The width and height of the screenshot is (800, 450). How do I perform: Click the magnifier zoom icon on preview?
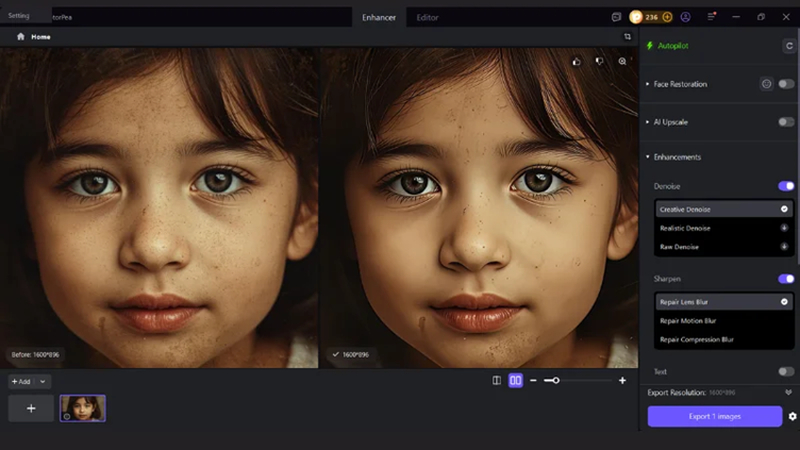coord(622,62)
